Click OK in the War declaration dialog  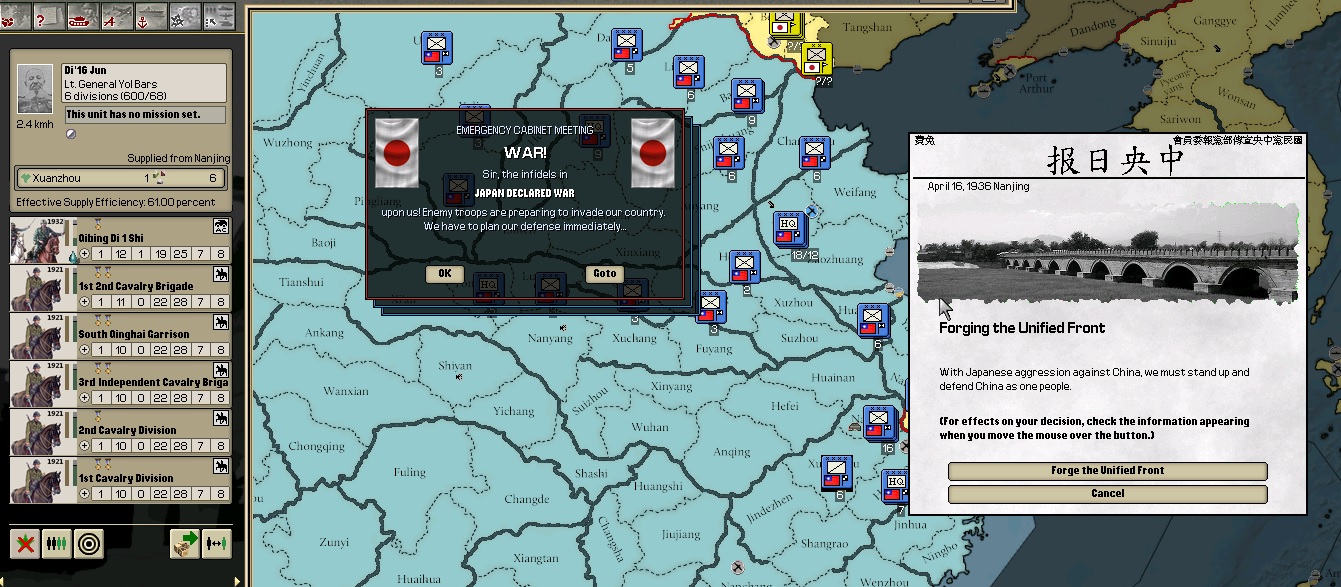pos(445,273)
